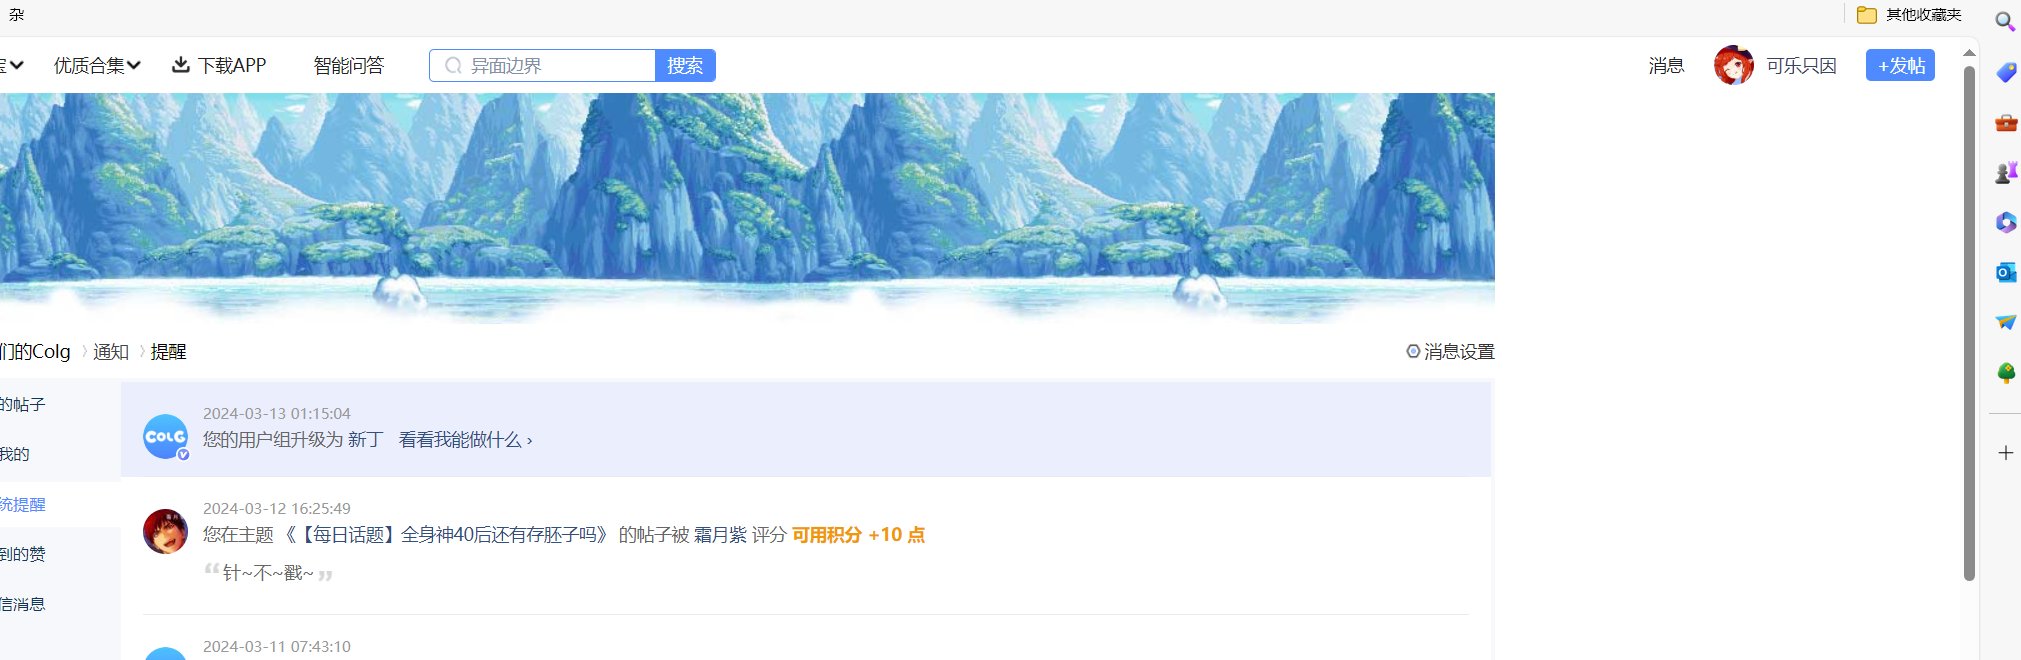Image resolution: width=2021 pixels, height=660 pixels.
Task: Open the paper plane Drop sidebar icon
Action: click(2005, 322)
